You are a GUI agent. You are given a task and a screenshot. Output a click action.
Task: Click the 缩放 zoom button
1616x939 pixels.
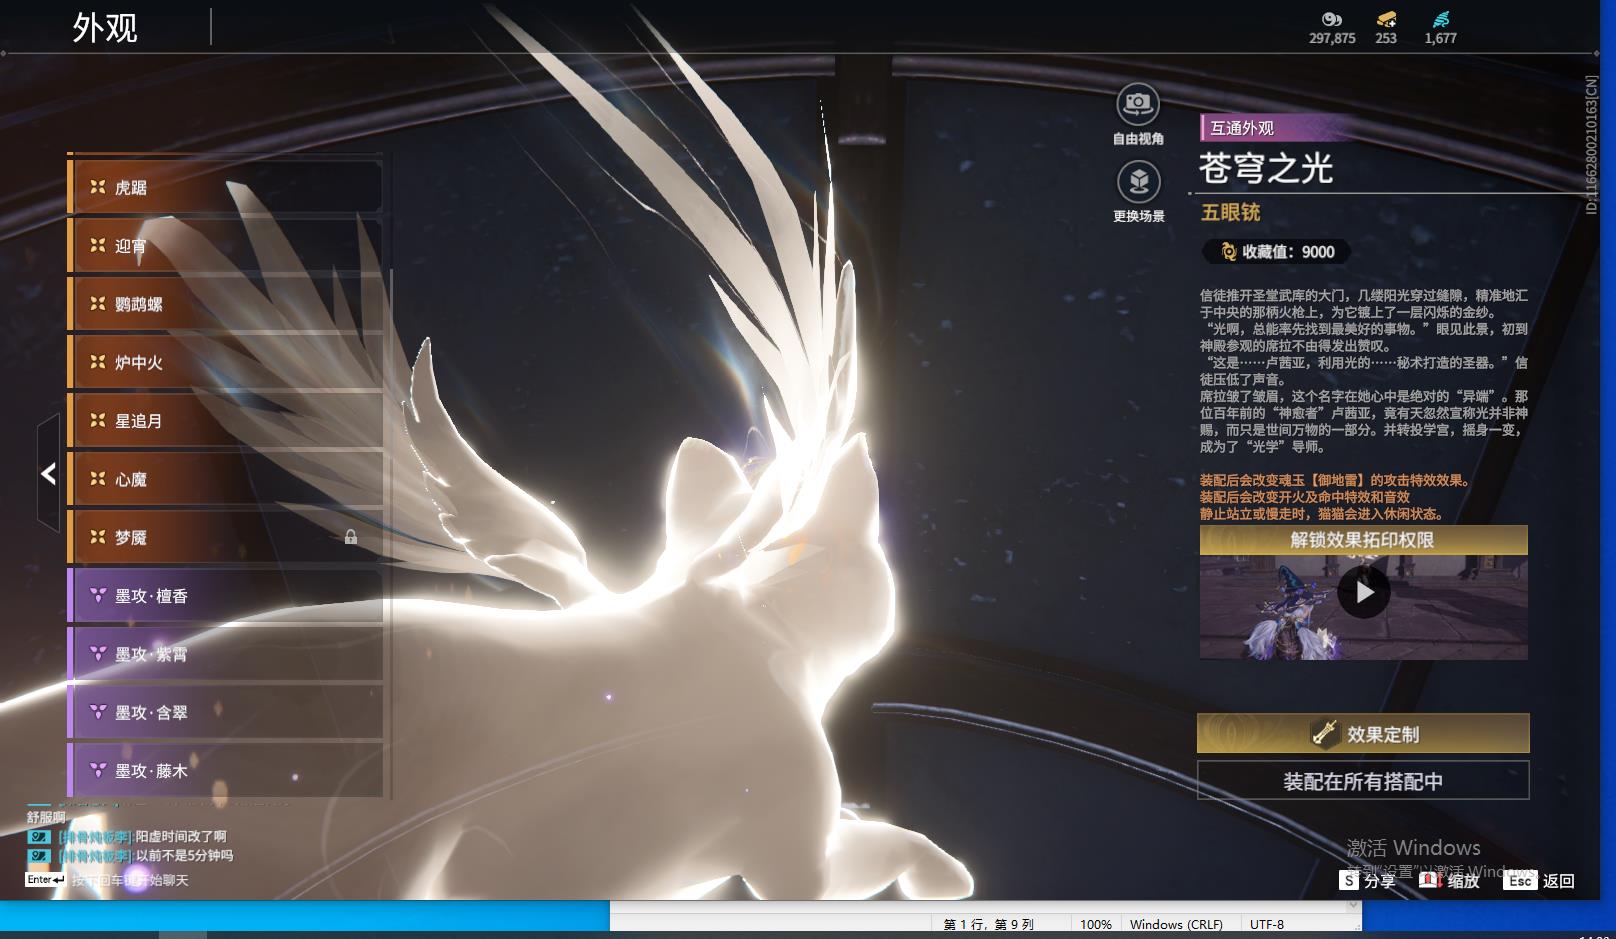coord(1449,881)
